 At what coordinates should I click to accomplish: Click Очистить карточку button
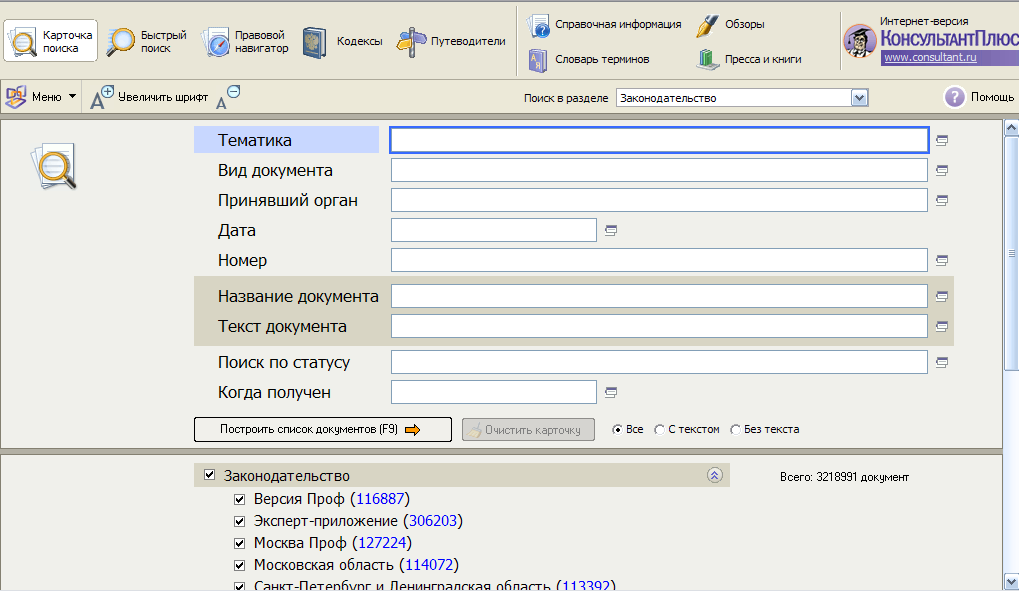528,430
